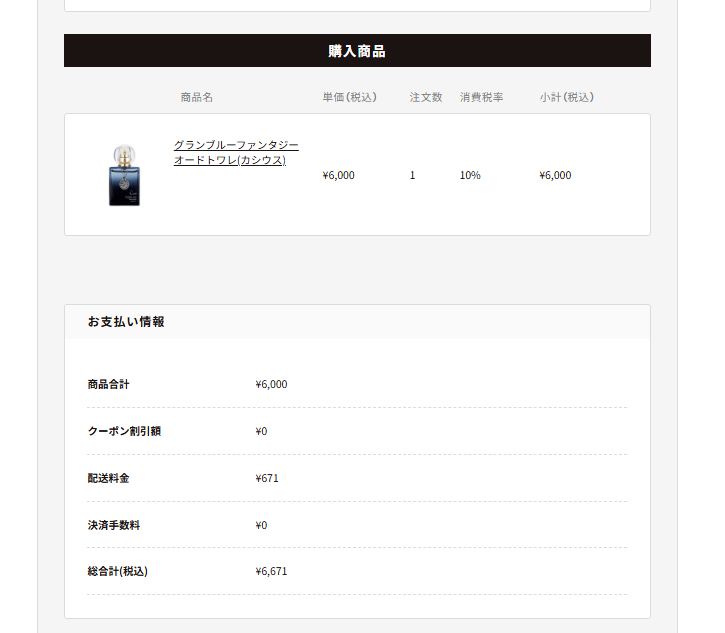Viewport: 725px width, 633px height.
Task: Click the unit price ¥6,000 in product row
Action: point(338,175)
